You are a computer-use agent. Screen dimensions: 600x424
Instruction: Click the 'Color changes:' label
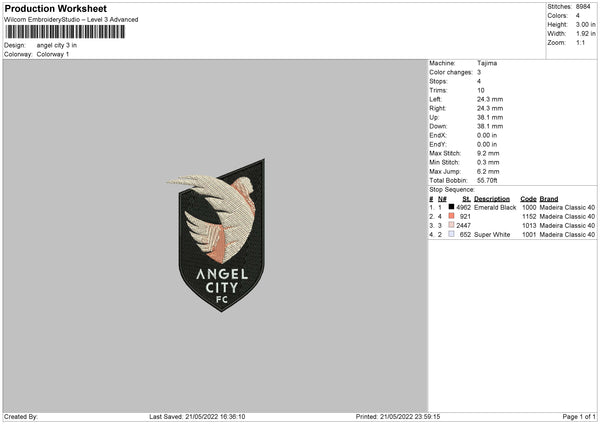point(451,72)
